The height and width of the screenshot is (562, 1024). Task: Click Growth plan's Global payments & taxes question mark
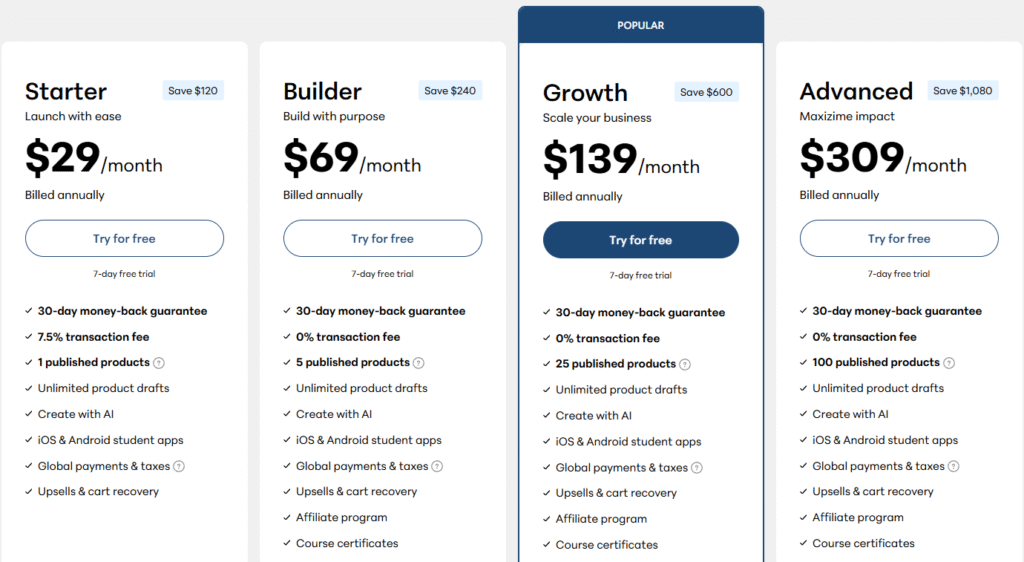[x=697, y=468]
